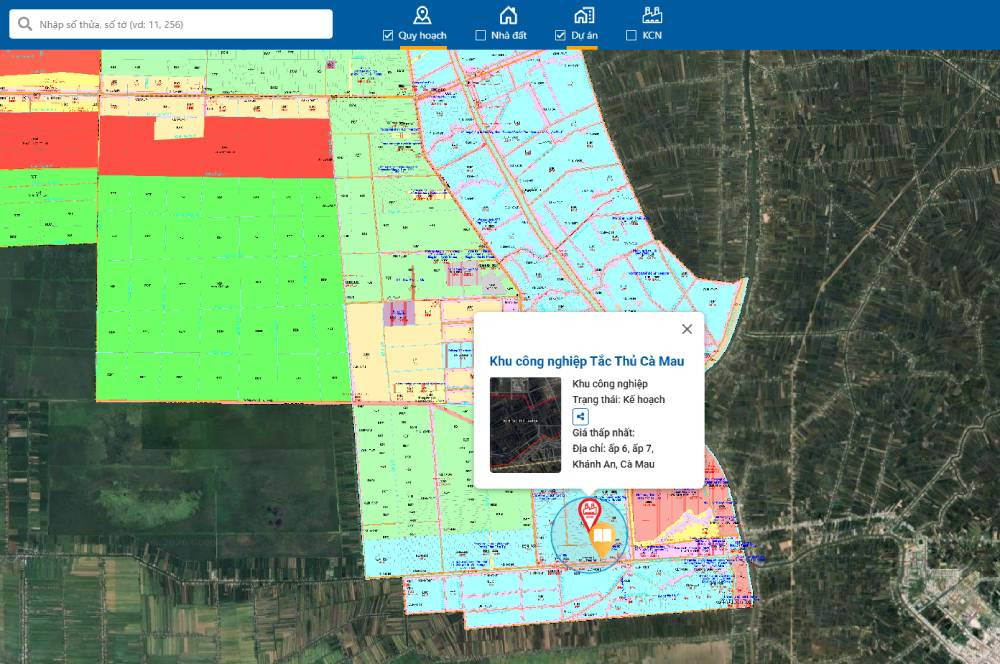Screen dimensions: 1000x664
Task: Uncheck the Dự án checkbox
Action: click(561, 36)
